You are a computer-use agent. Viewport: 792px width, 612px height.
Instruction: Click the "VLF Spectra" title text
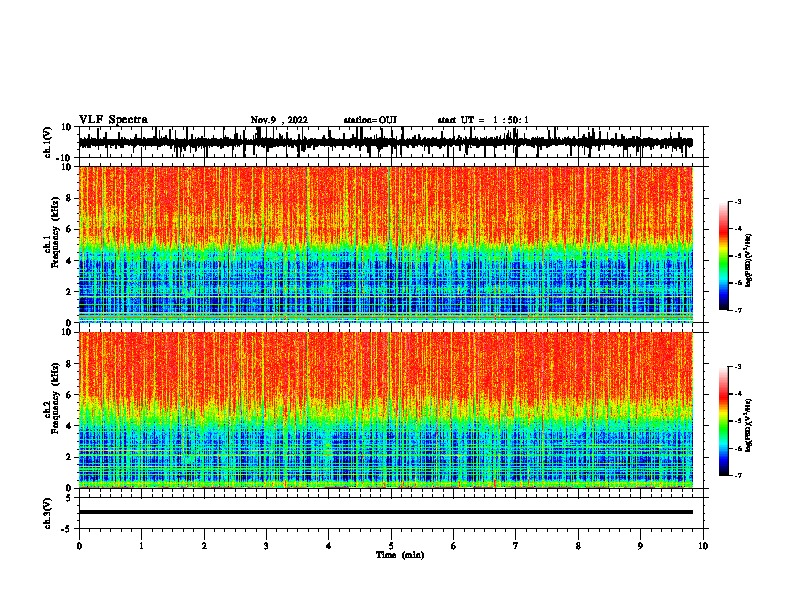(113, 120)
